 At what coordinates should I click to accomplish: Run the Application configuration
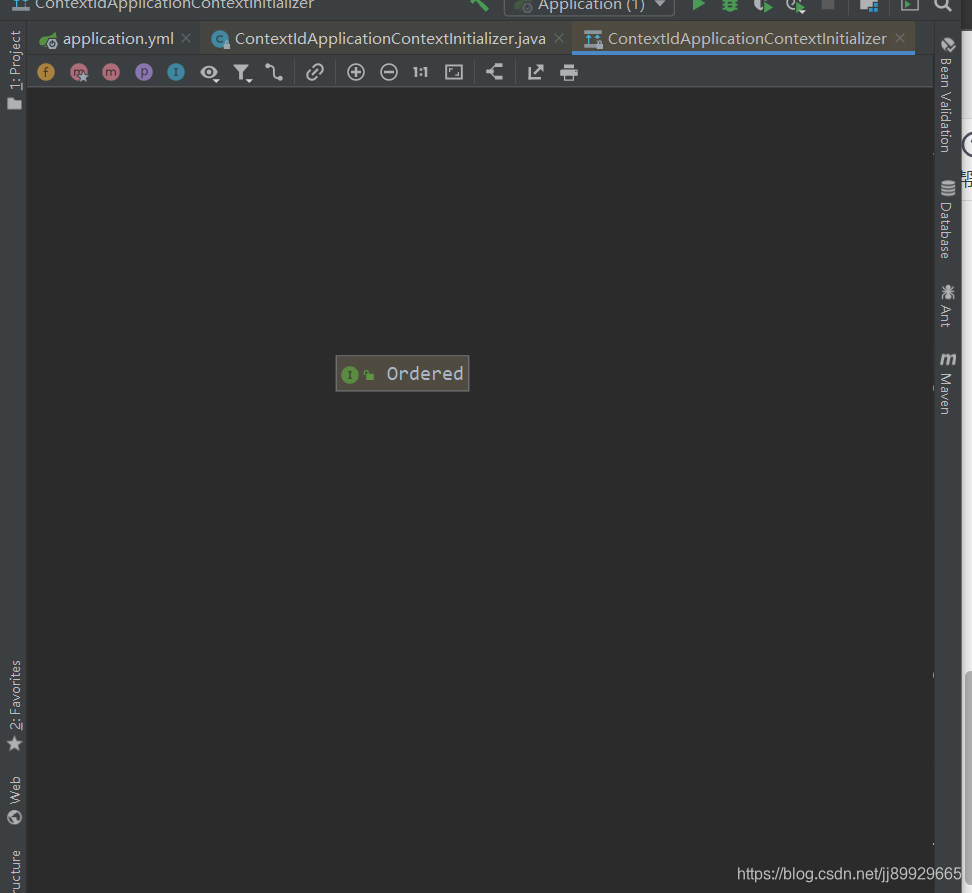tap(699, 5)
